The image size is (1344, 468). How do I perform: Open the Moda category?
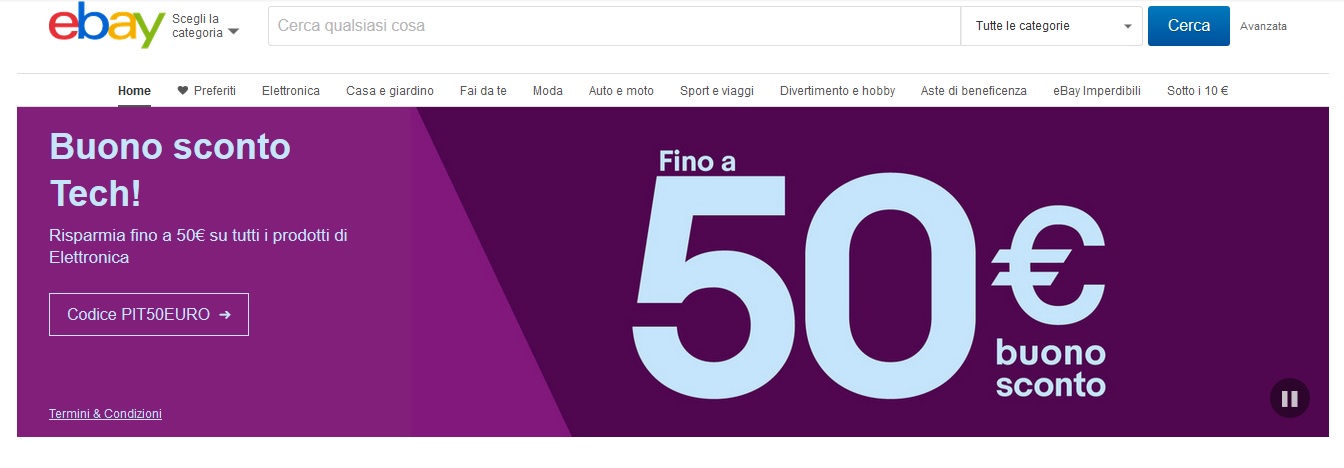[548, 91]
